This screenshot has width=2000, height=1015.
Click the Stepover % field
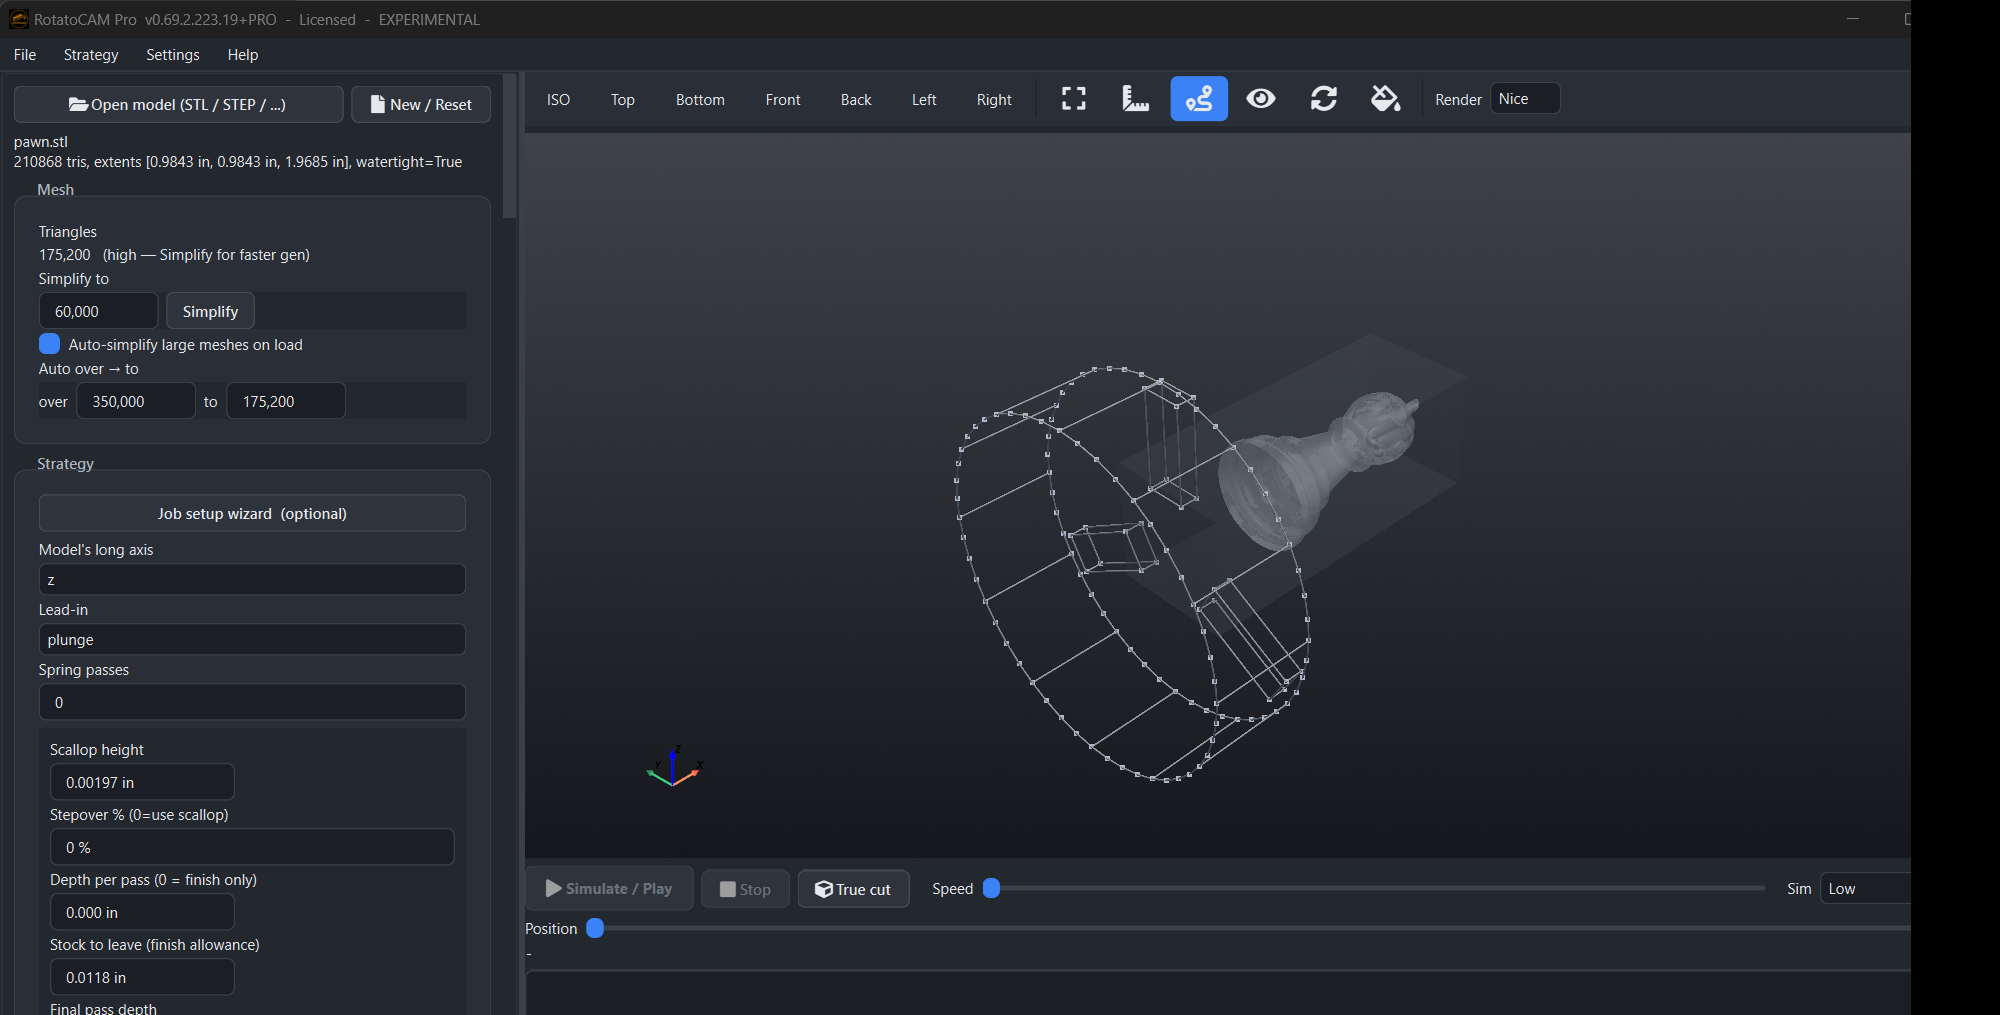pos(252,847)
